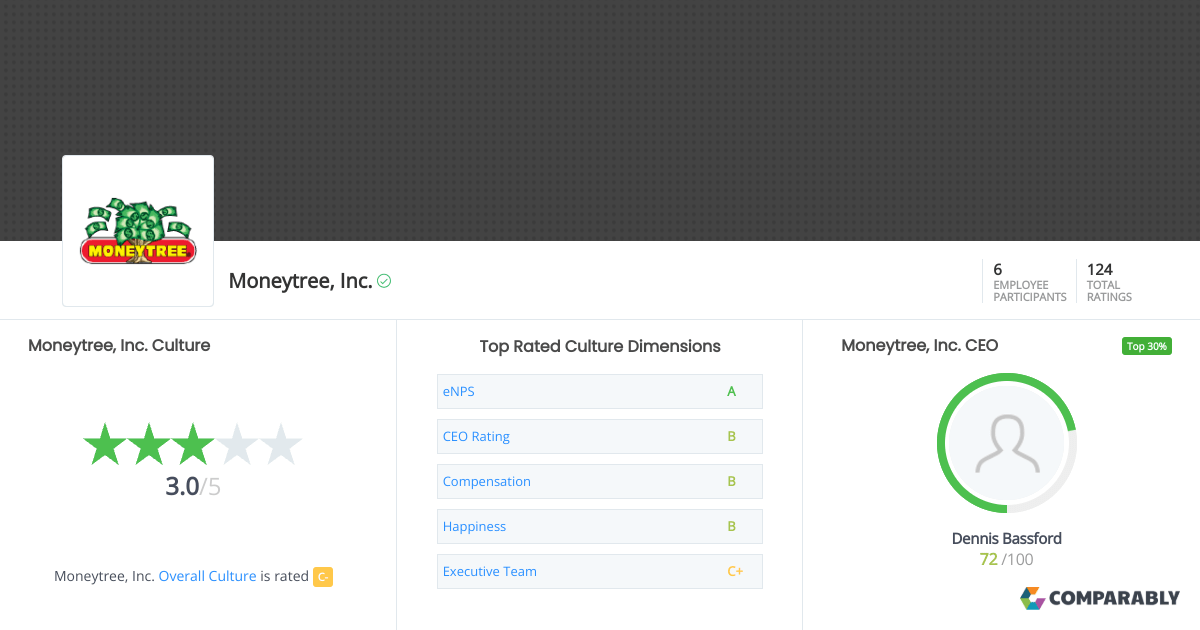Click the Moneytree company logo
This screenshot has height=630, width=1200.
coord(137,230)
